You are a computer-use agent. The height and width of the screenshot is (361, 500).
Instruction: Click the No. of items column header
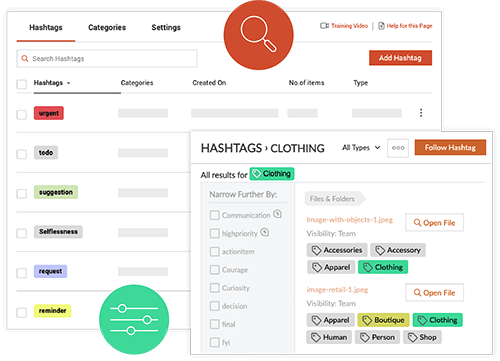[306, 83]
